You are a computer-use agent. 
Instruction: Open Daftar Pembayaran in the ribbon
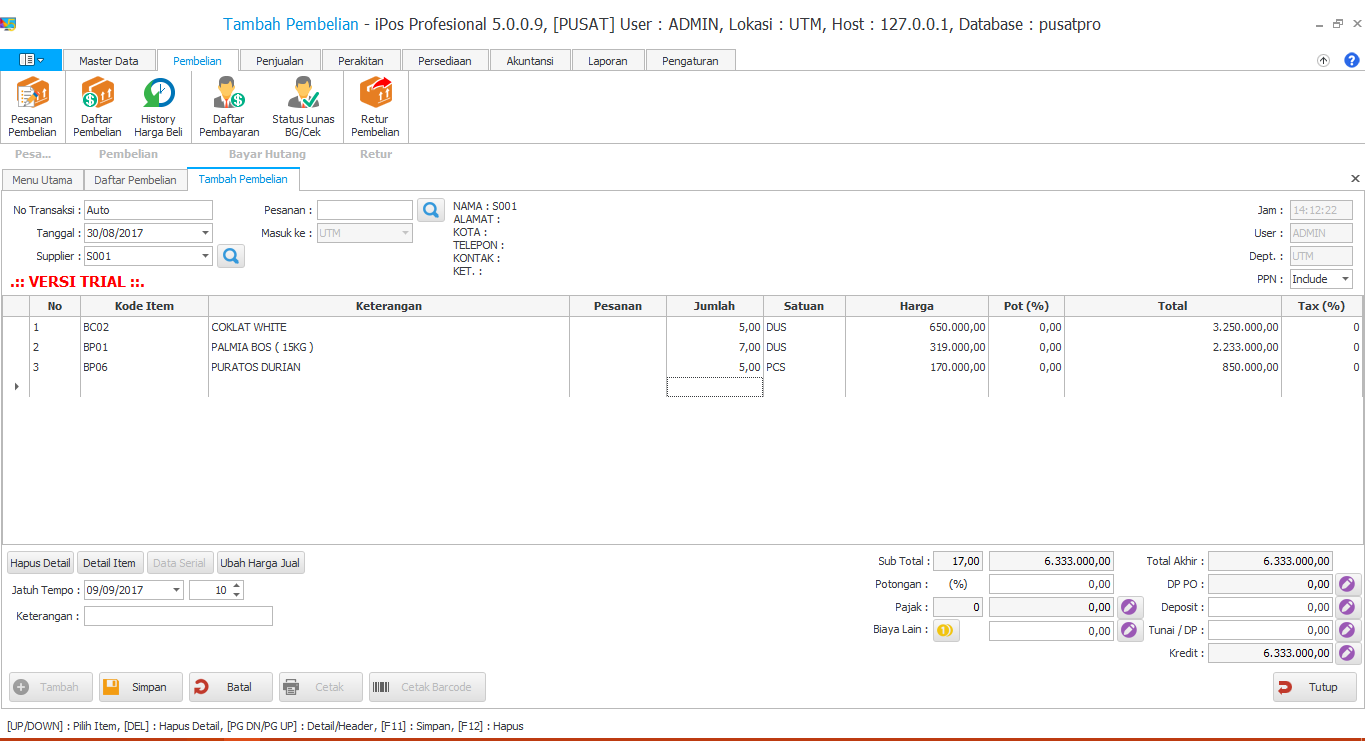click(229, 107)
